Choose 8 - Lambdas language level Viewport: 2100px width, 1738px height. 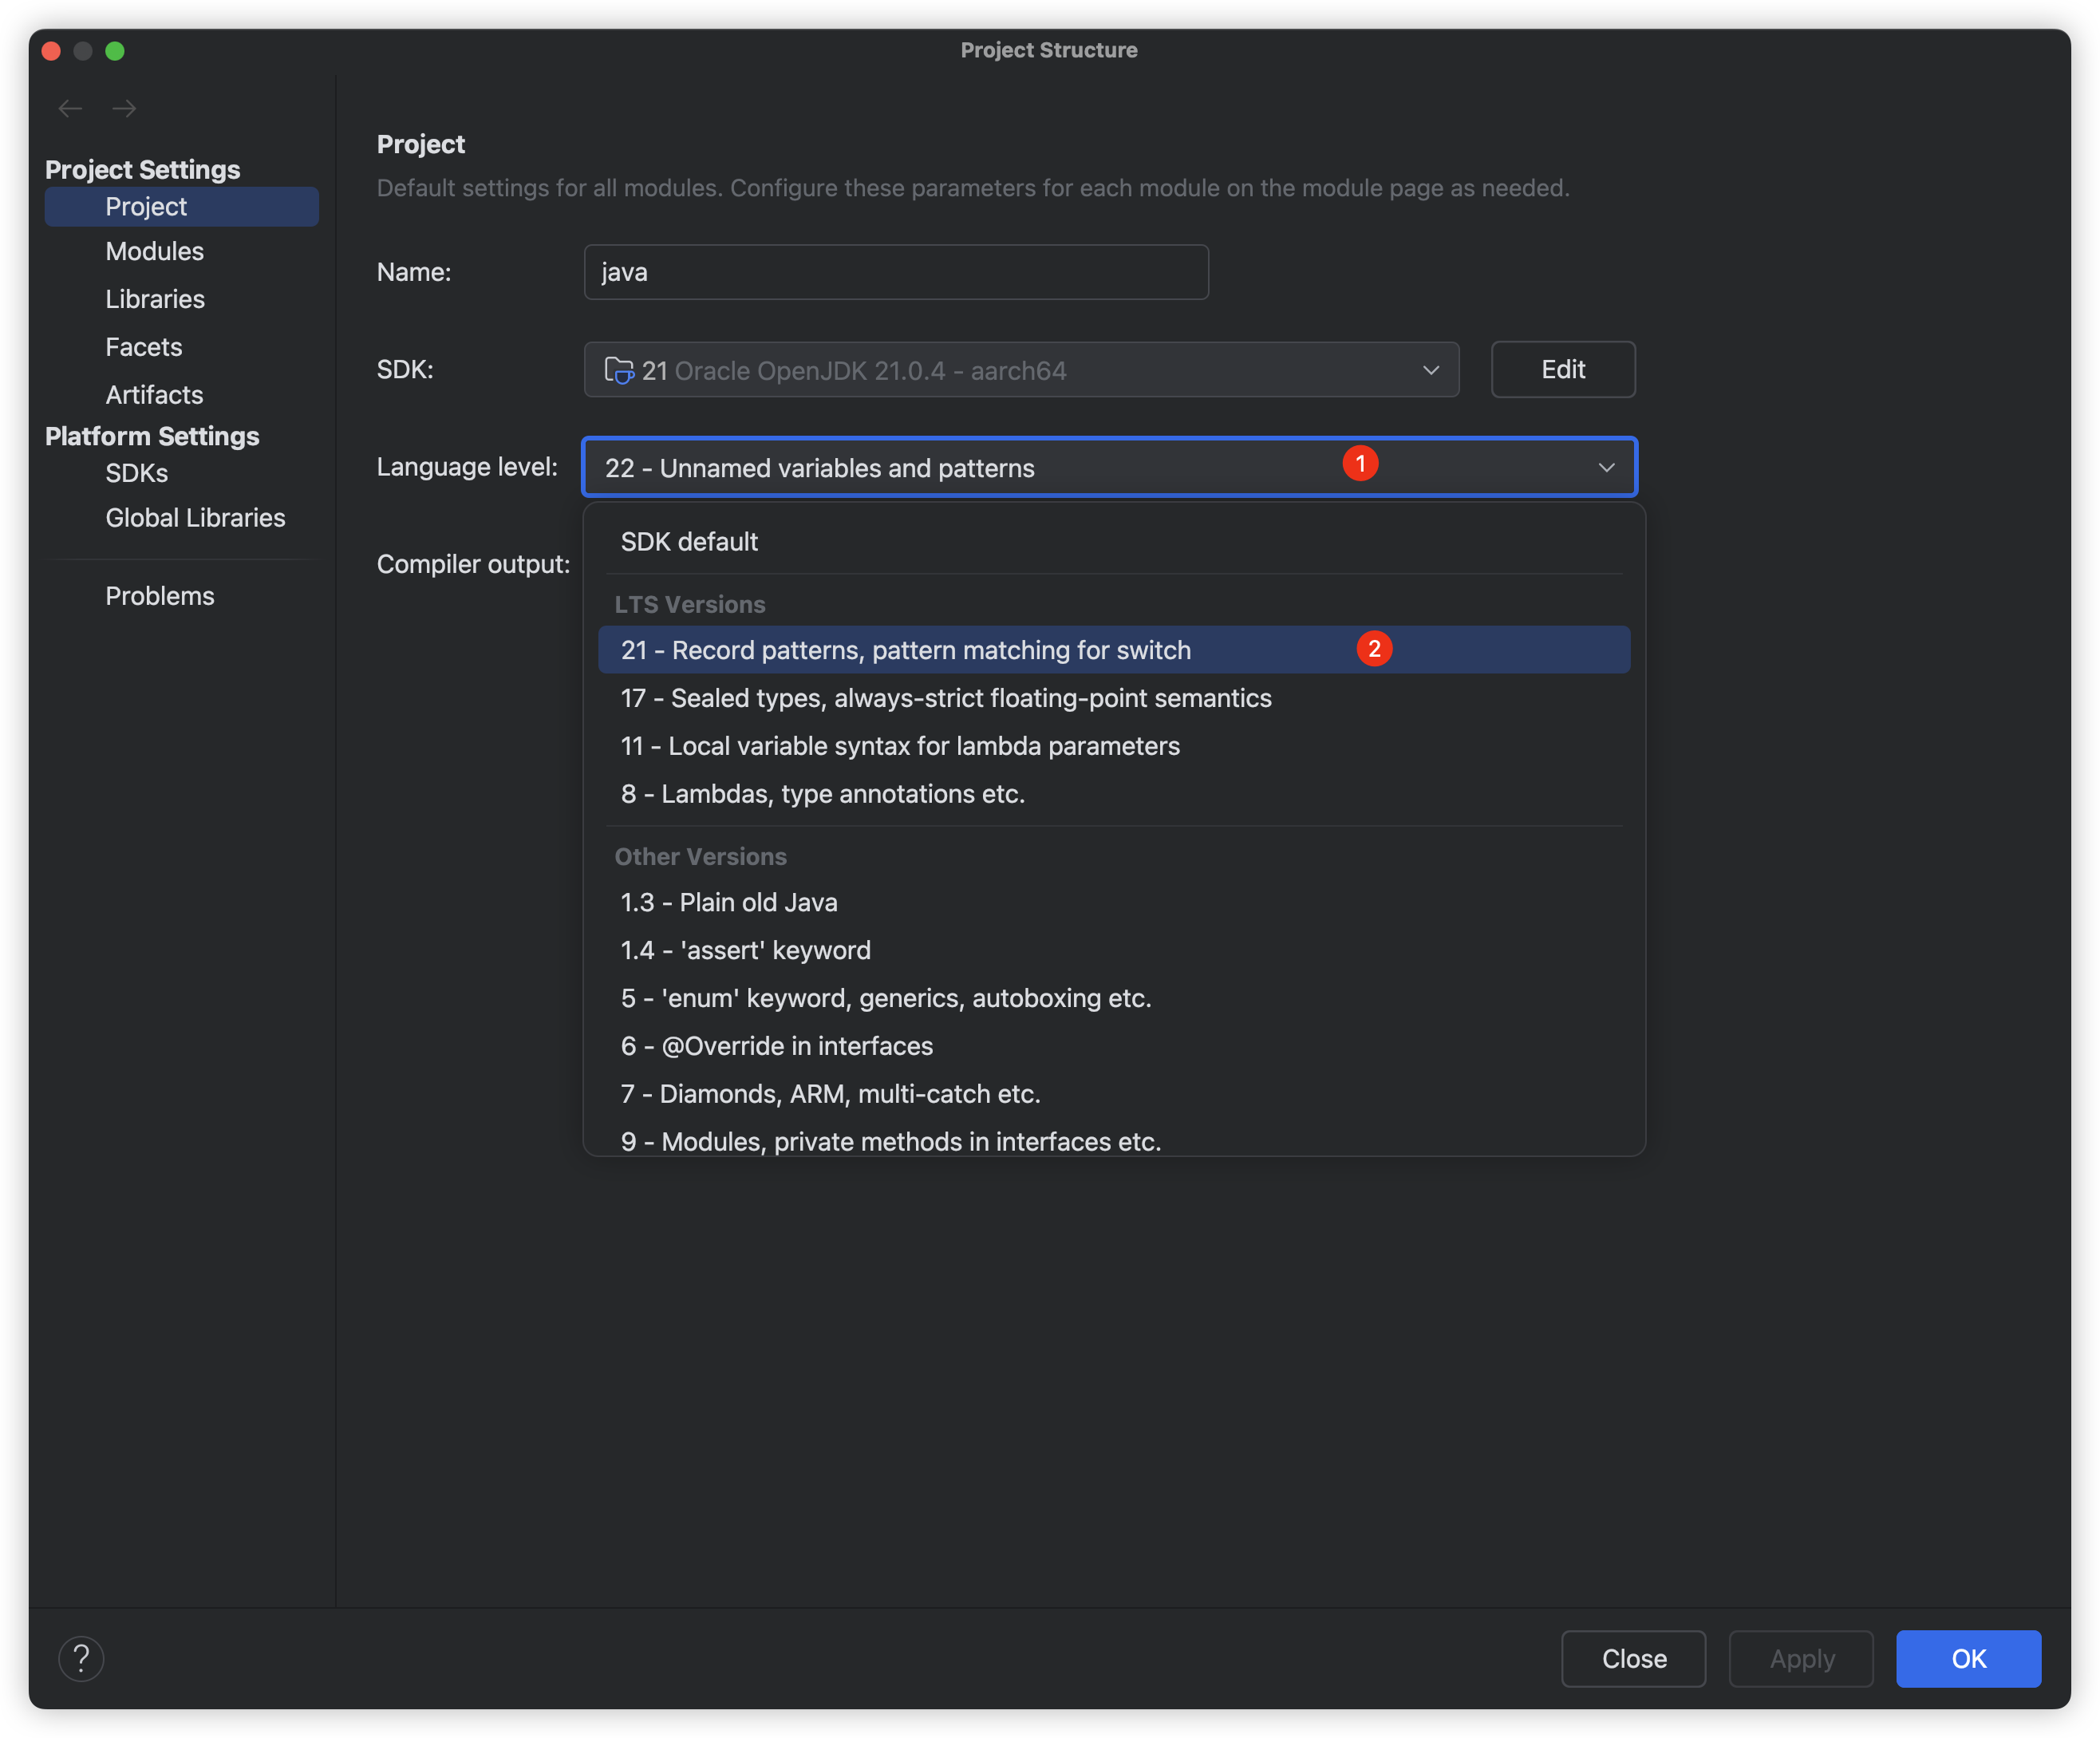pyautogui.click(x=822, y=794)
